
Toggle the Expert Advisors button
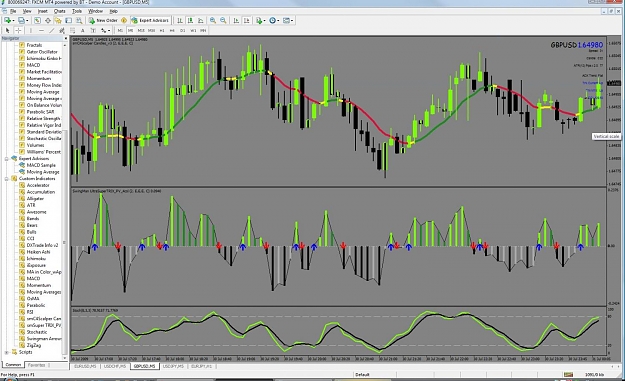(x=150, y=20)
